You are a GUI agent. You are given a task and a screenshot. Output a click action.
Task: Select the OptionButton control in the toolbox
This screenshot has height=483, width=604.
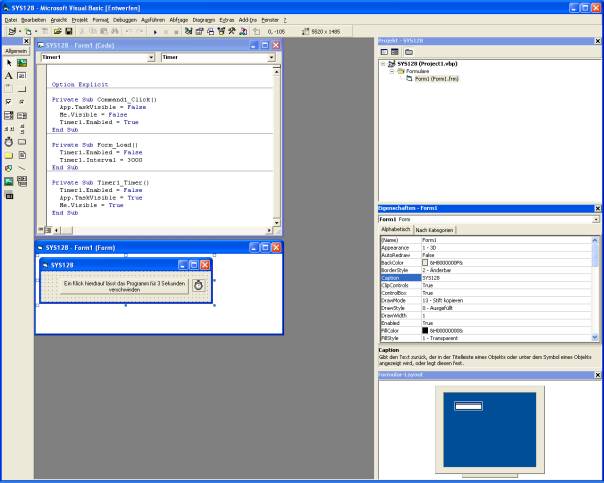(22, 102)
